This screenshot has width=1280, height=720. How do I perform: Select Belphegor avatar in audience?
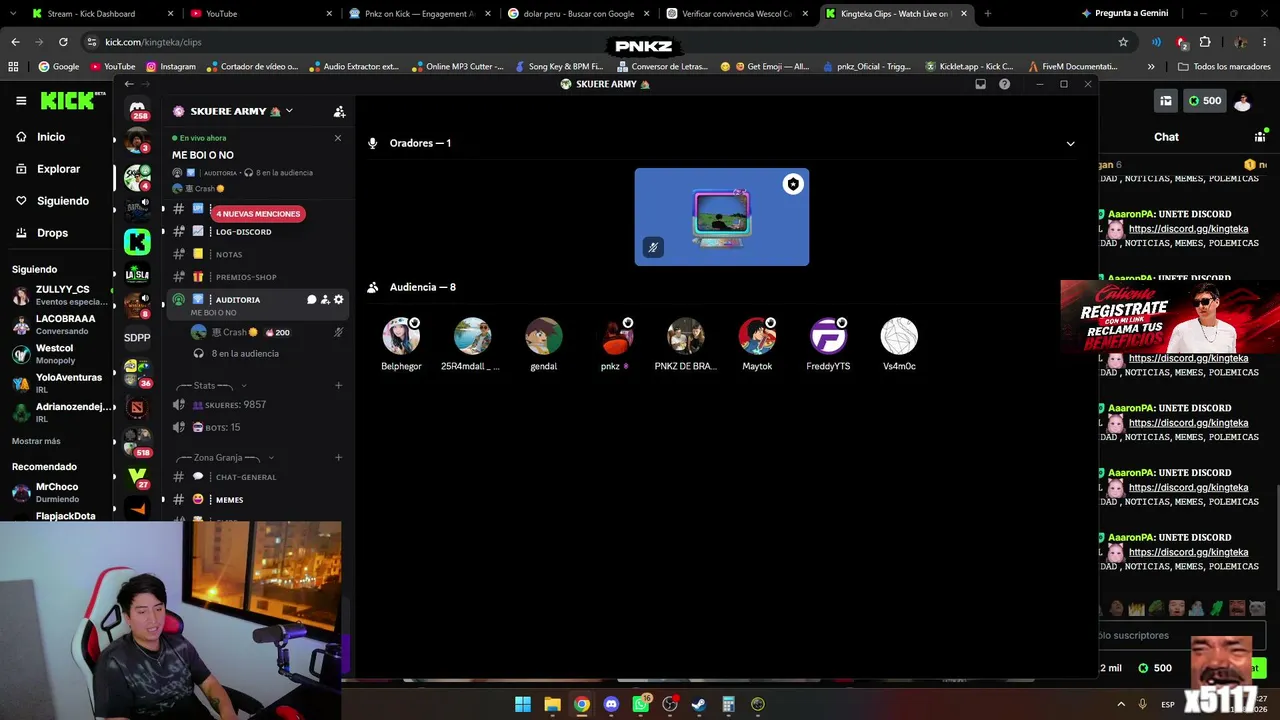coord(401,336)
